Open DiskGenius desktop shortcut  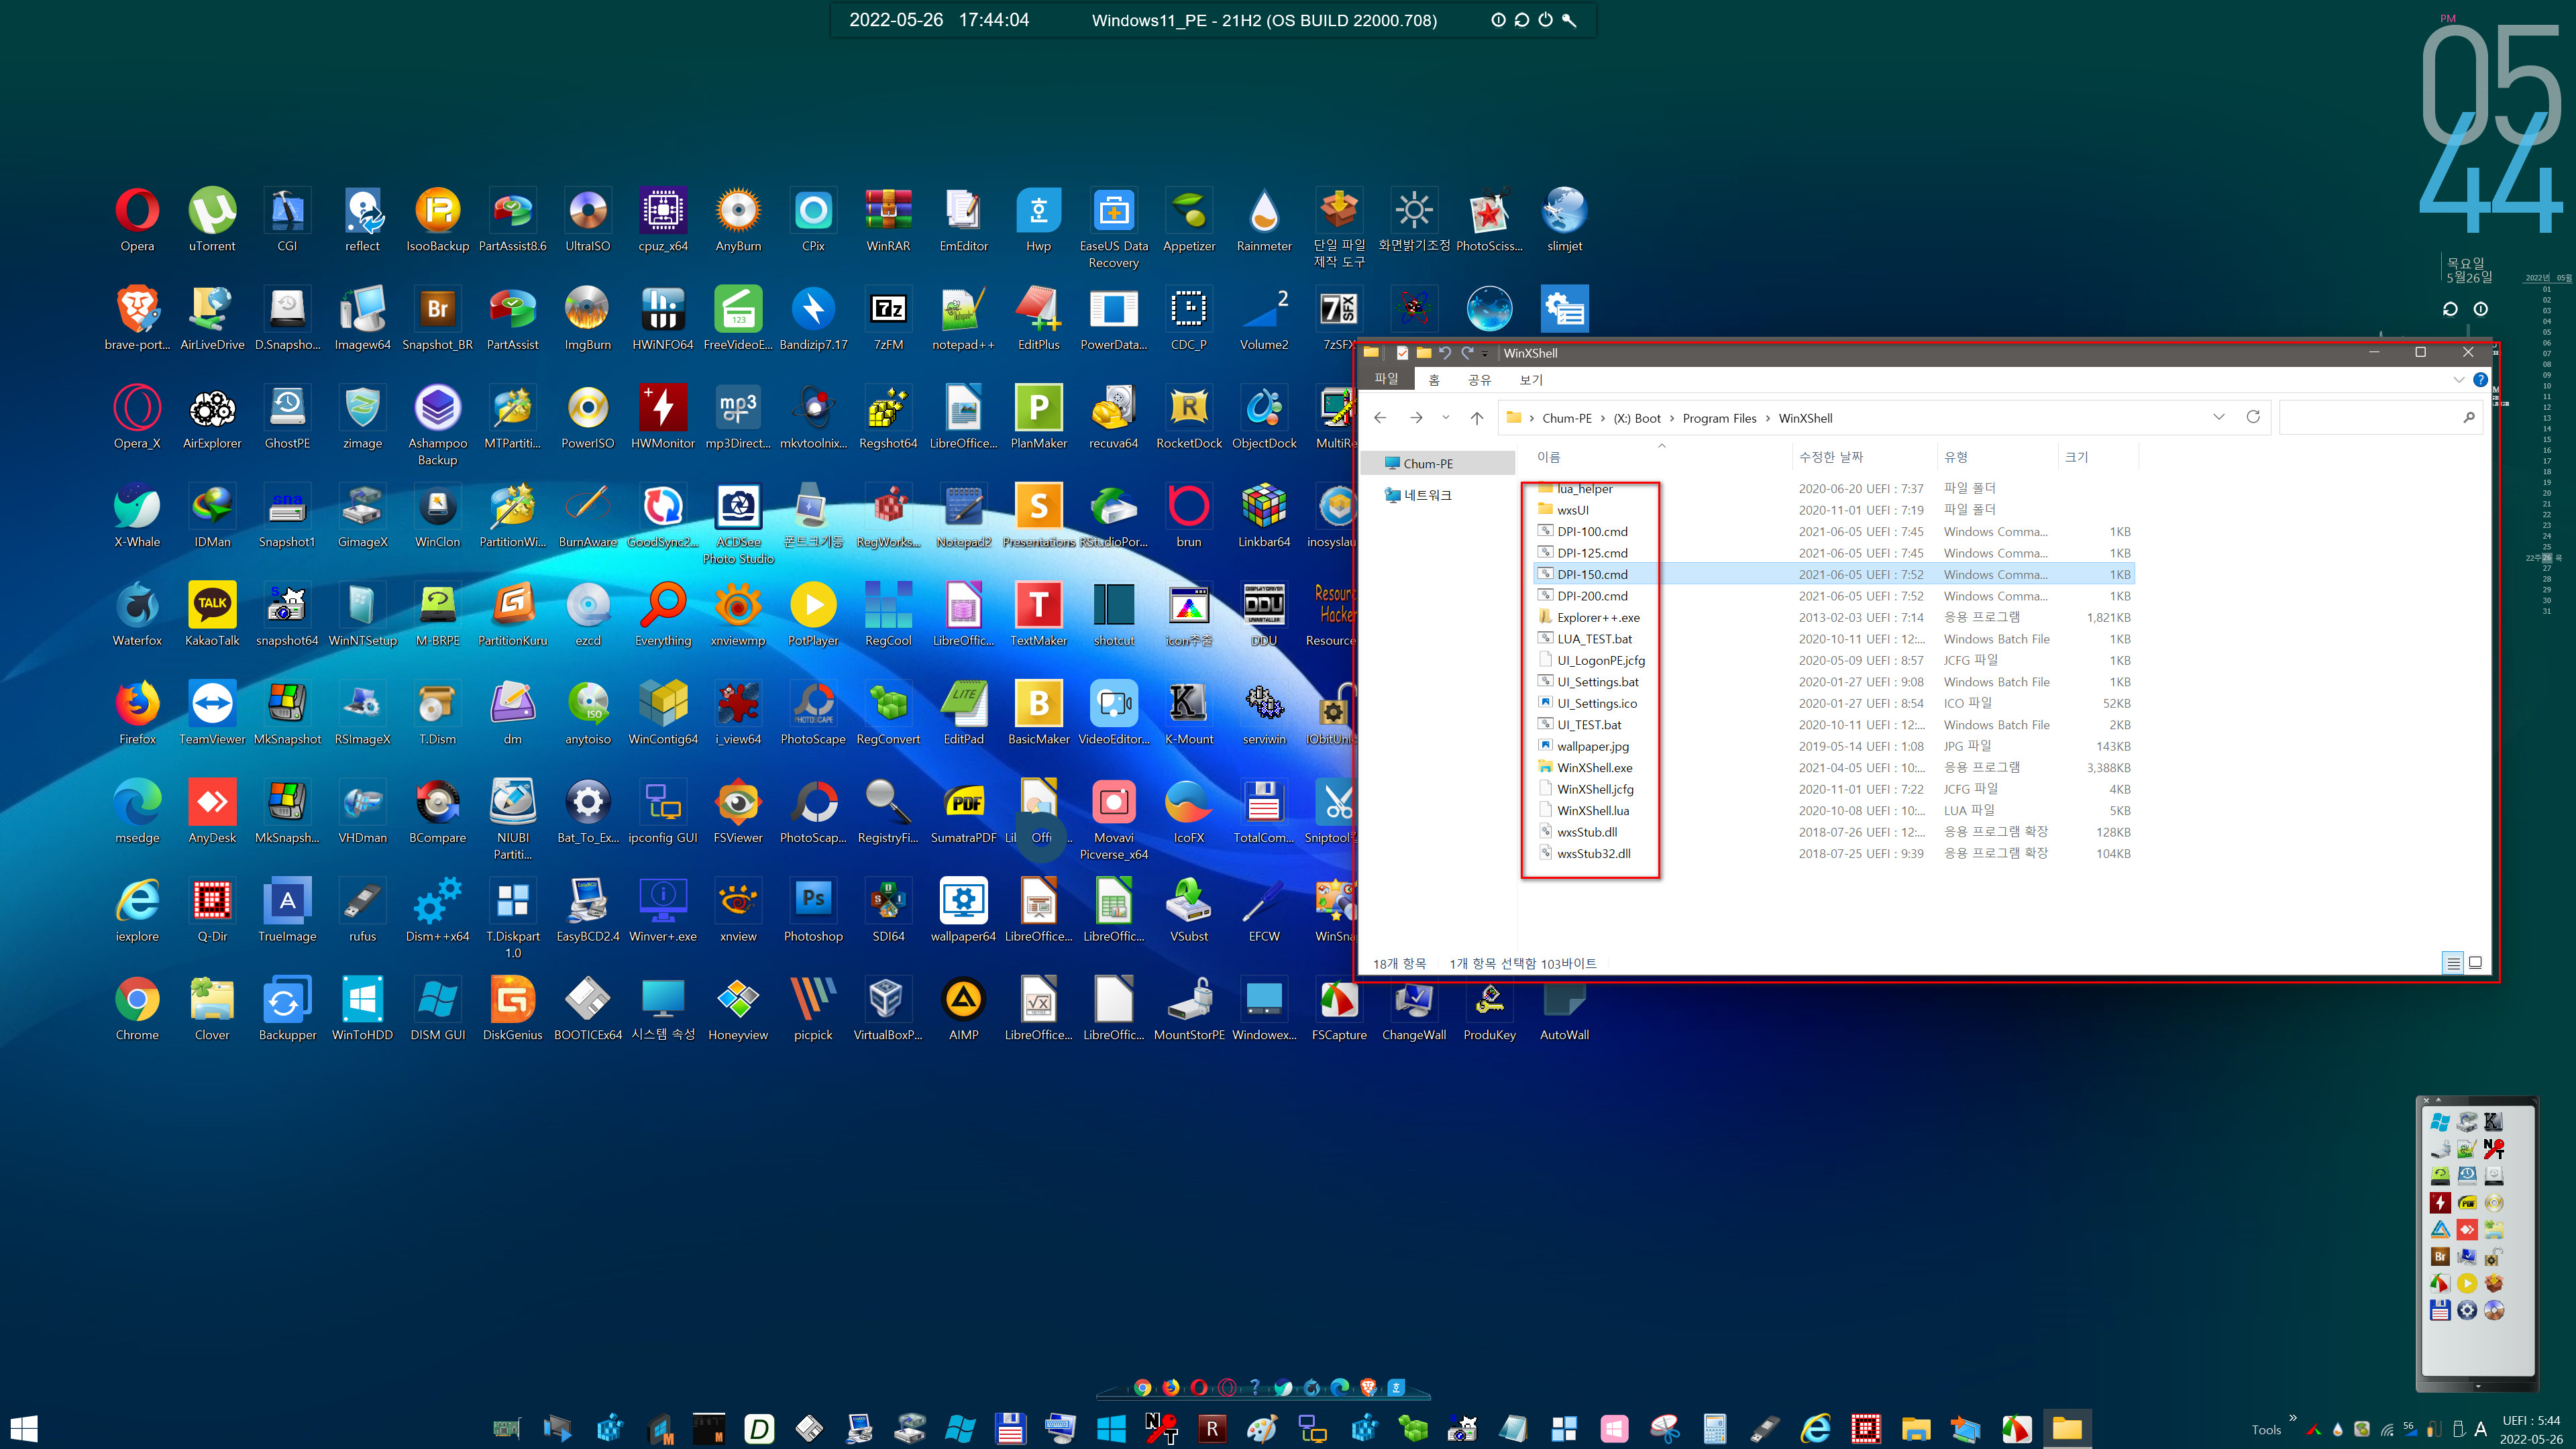pos(512,1009)
